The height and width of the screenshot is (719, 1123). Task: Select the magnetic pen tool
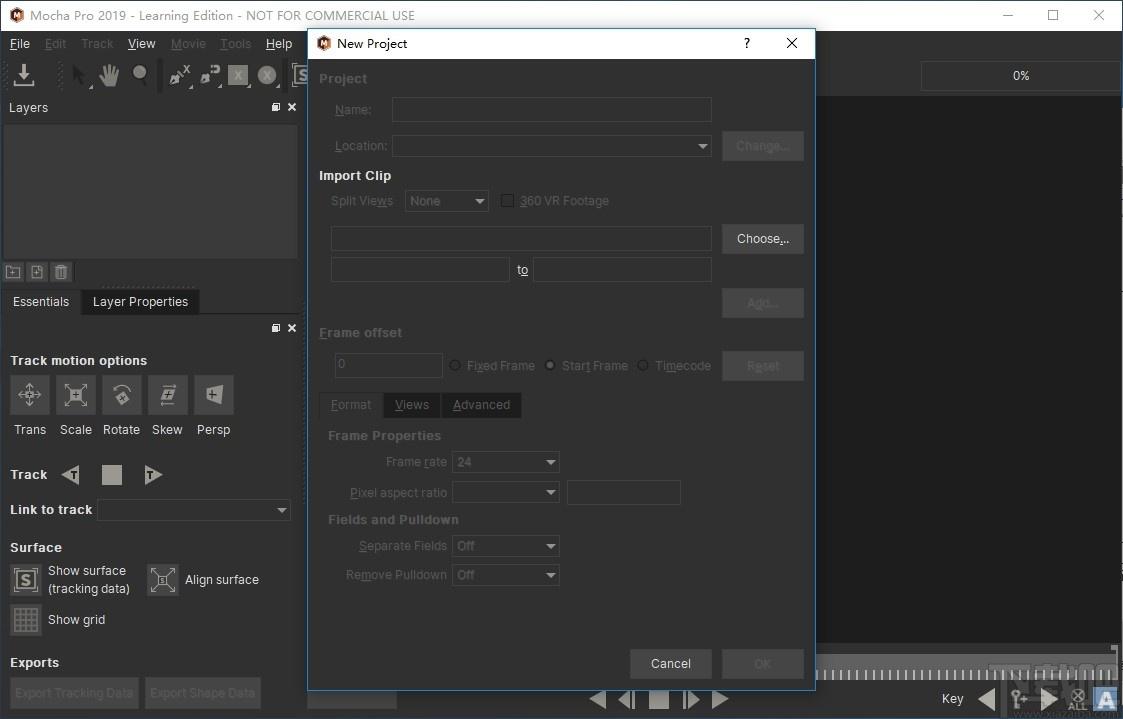pyautogui.click(x=209, y=75)
